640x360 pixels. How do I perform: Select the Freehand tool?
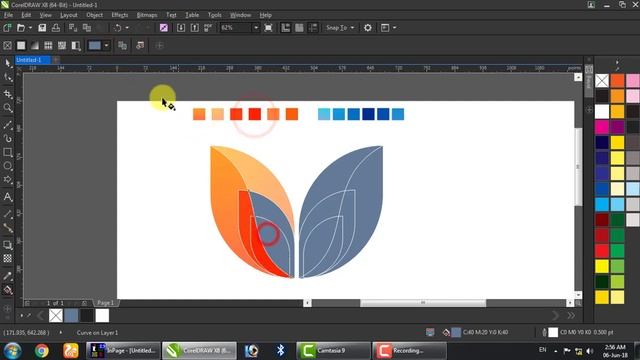[x=7, y=125]
